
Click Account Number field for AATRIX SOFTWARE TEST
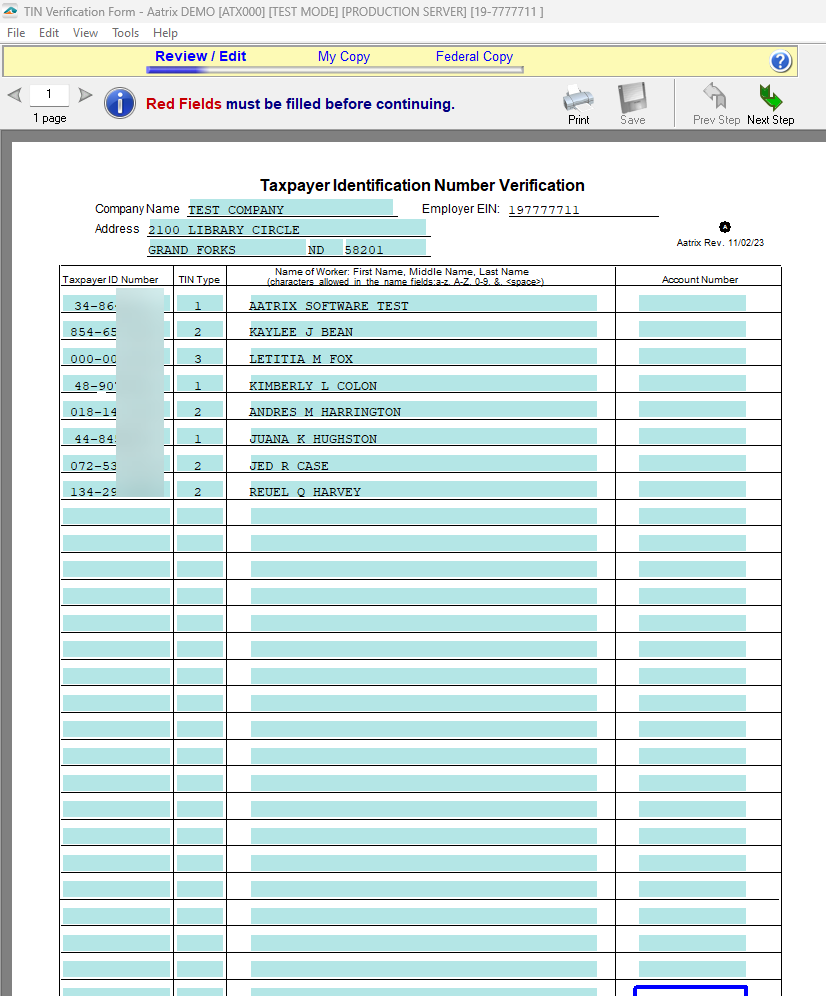(692, 304)
